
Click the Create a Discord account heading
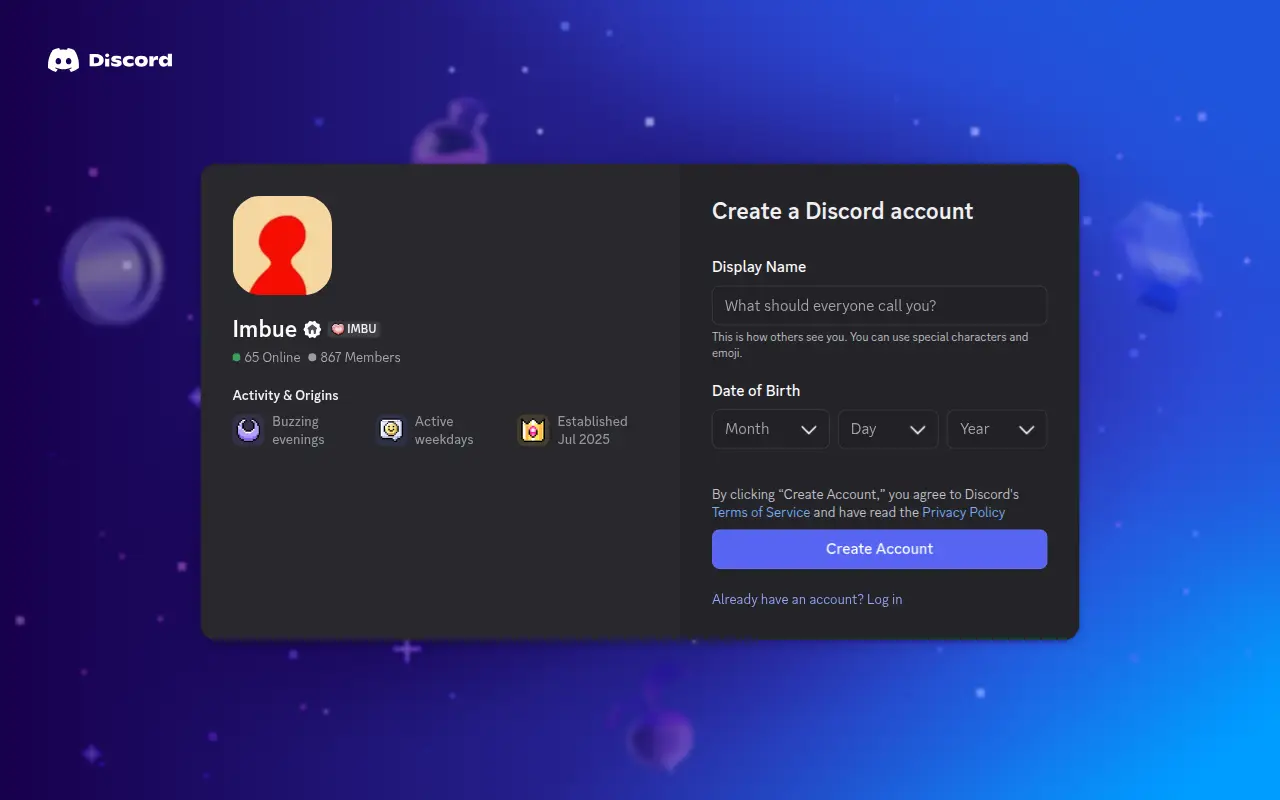pos(842,211)
